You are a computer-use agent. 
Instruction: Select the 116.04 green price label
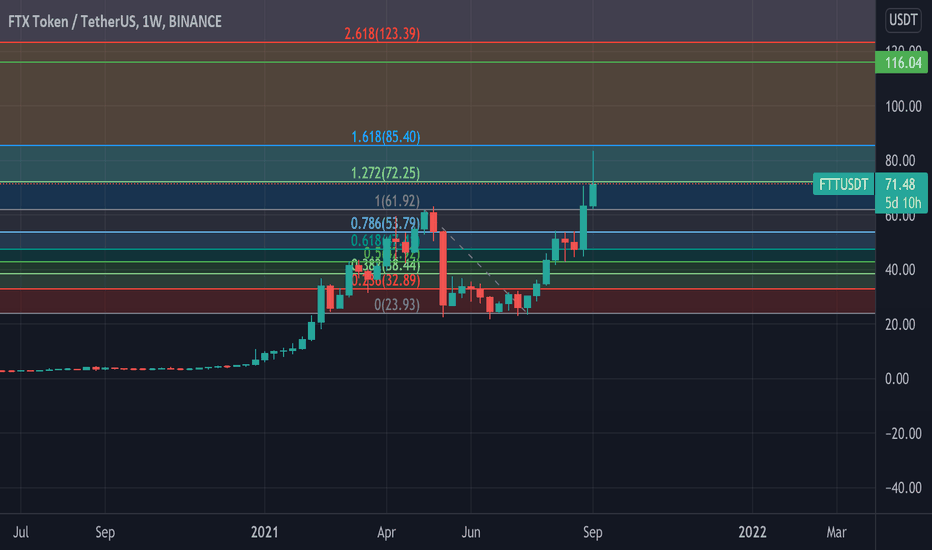pyautogui.click(x=902, y=62)
